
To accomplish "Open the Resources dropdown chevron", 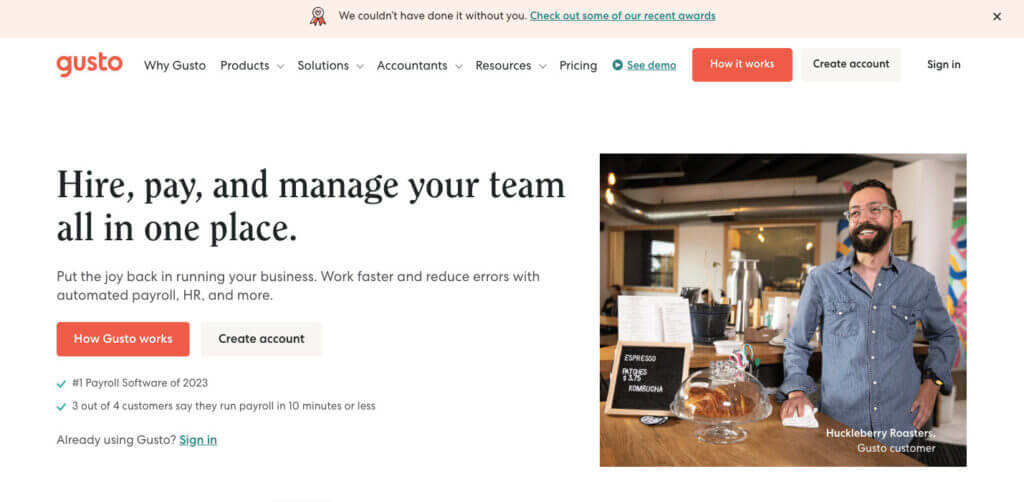I will pos(542,66).
